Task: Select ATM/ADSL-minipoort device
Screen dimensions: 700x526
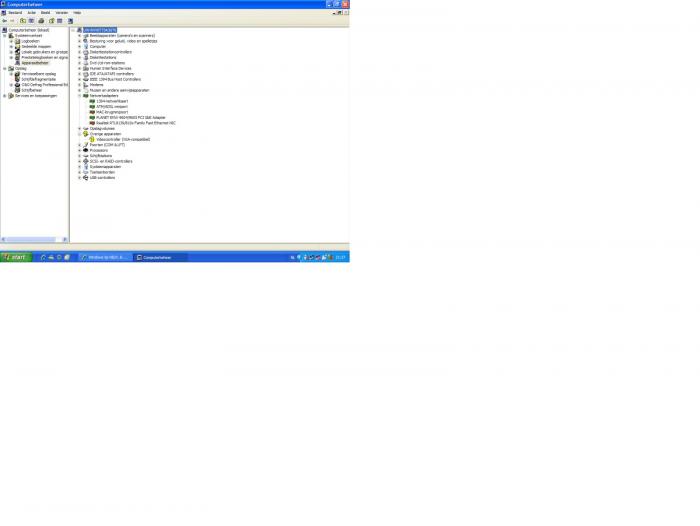Action: [112, 107]
